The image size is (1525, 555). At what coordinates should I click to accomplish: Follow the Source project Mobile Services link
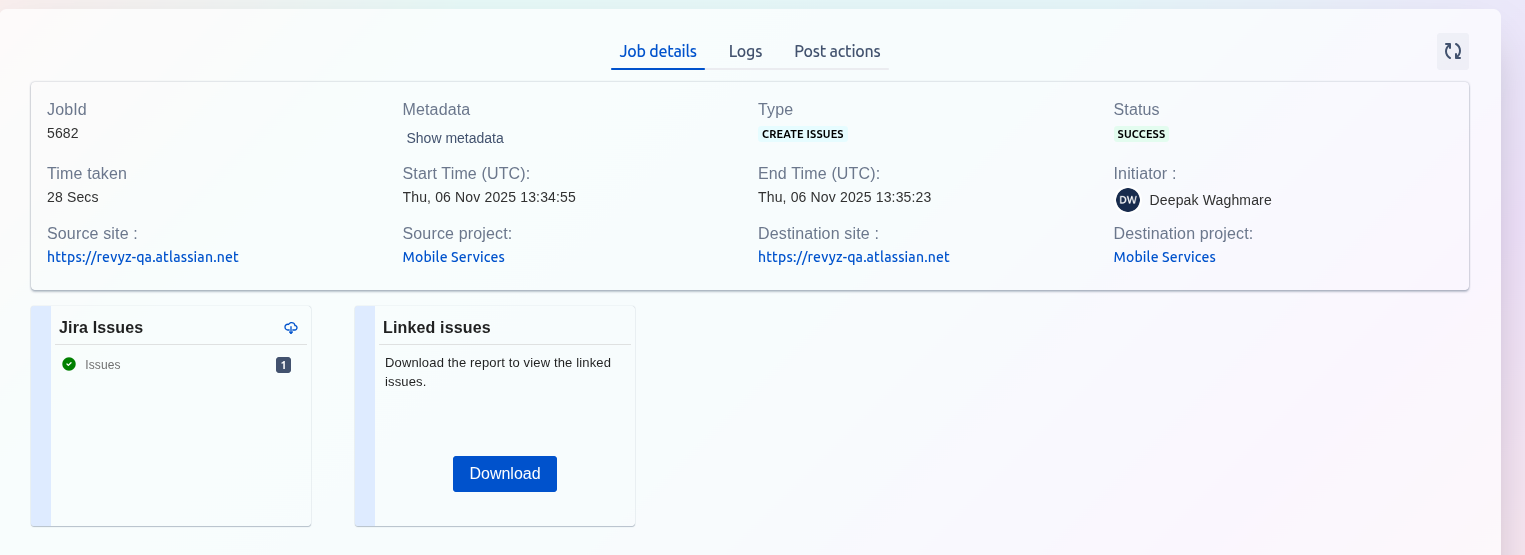pos(453,257)
